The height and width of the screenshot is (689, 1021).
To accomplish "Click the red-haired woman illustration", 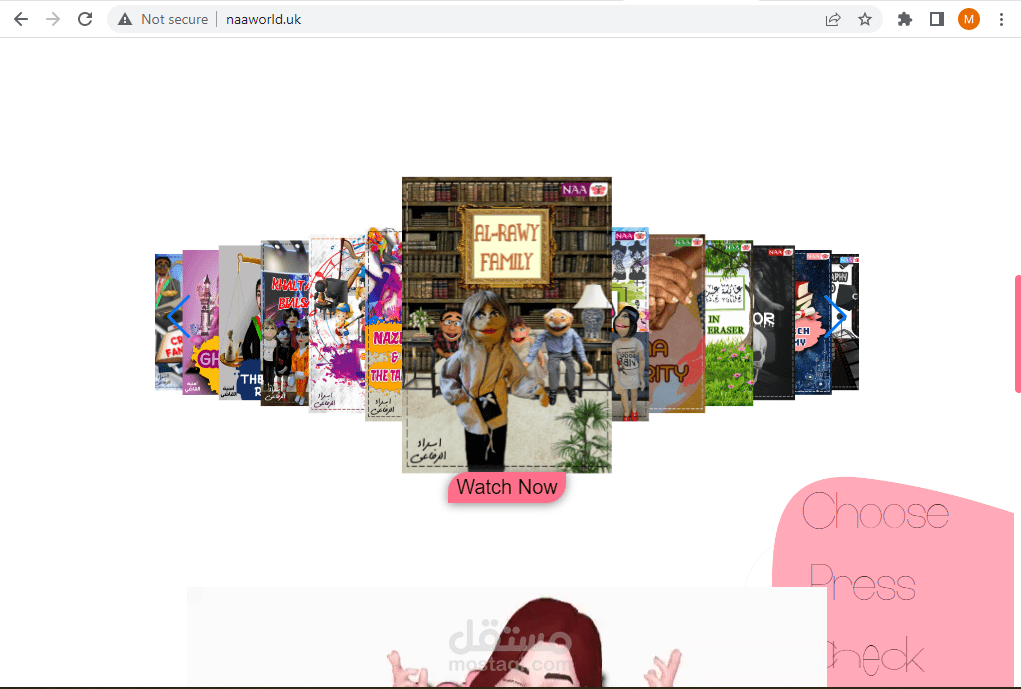I will pos(537,641).
